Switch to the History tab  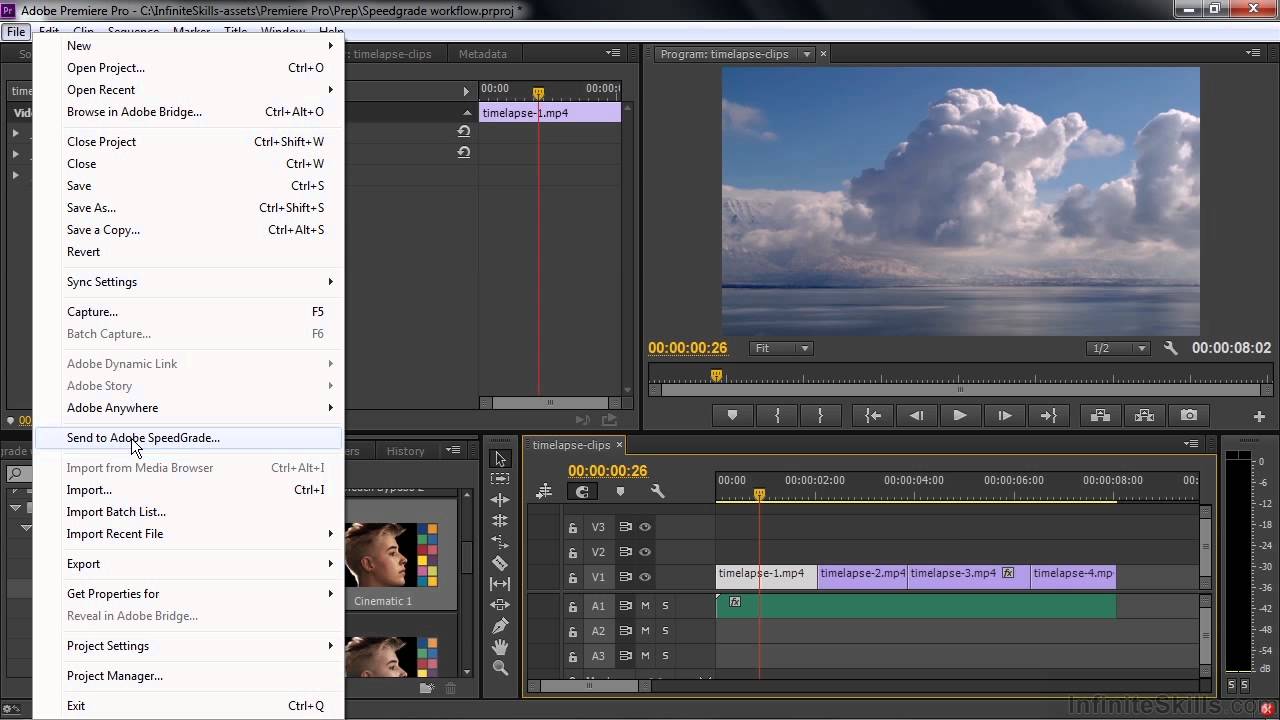(x=405, y=451)
